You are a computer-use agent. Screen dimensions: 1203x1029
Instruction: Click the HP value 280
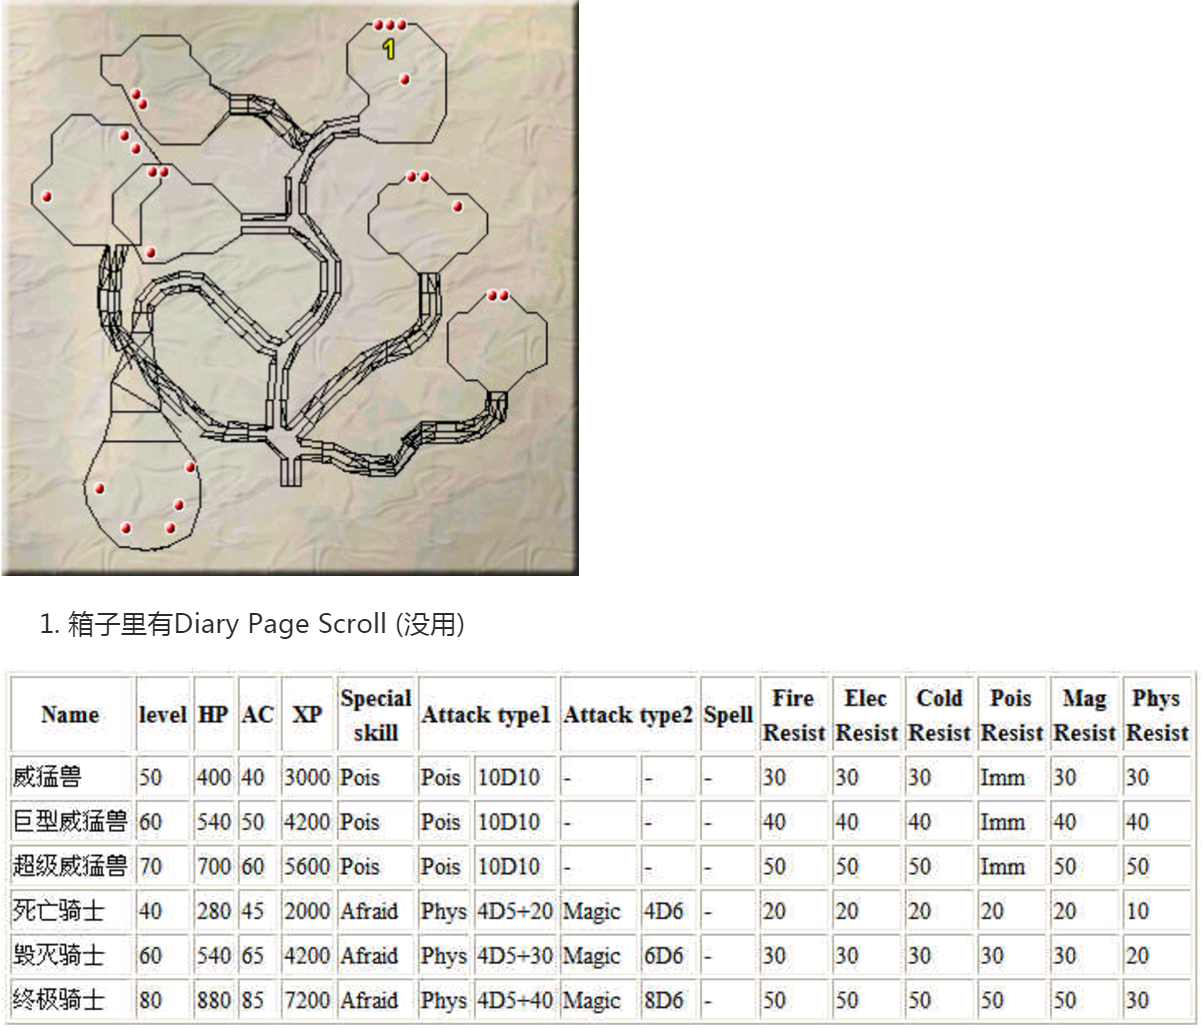point(213,911)
